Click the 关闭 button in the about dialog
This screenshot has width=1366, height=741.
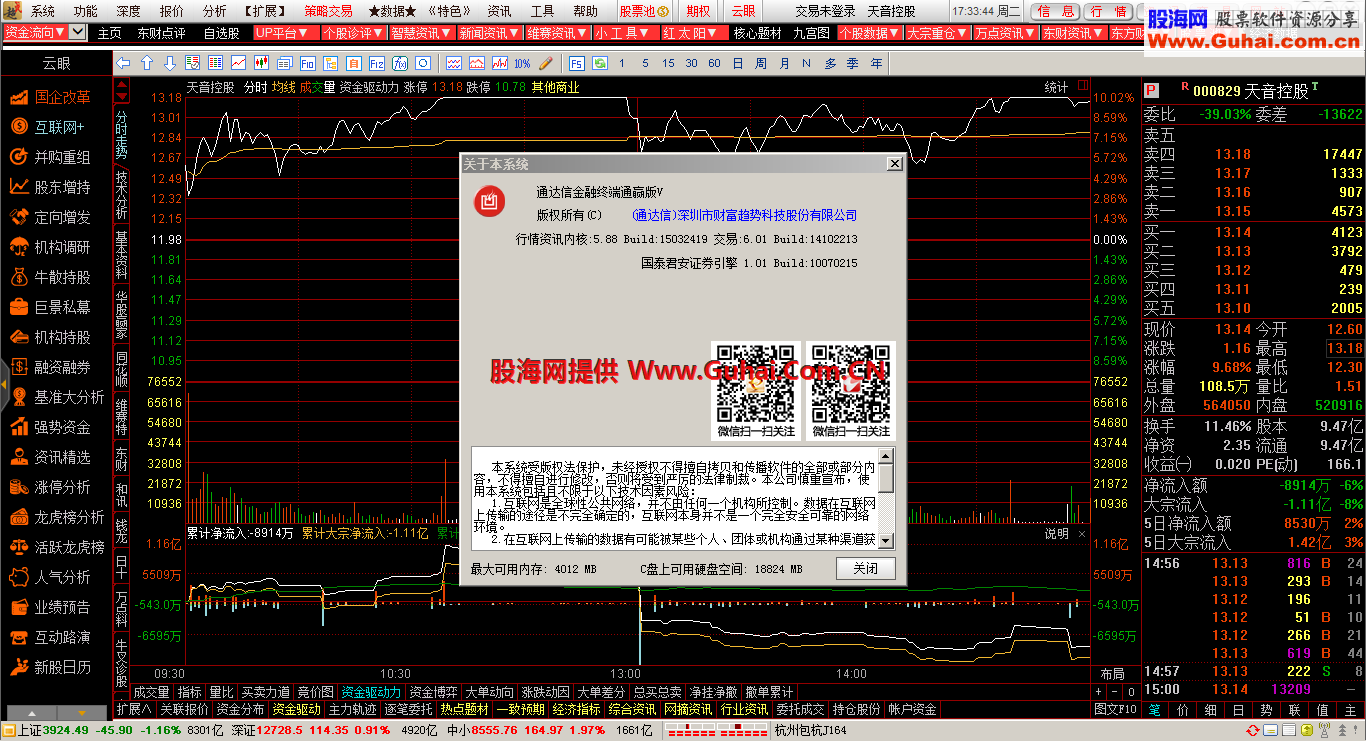pos(865,568)
